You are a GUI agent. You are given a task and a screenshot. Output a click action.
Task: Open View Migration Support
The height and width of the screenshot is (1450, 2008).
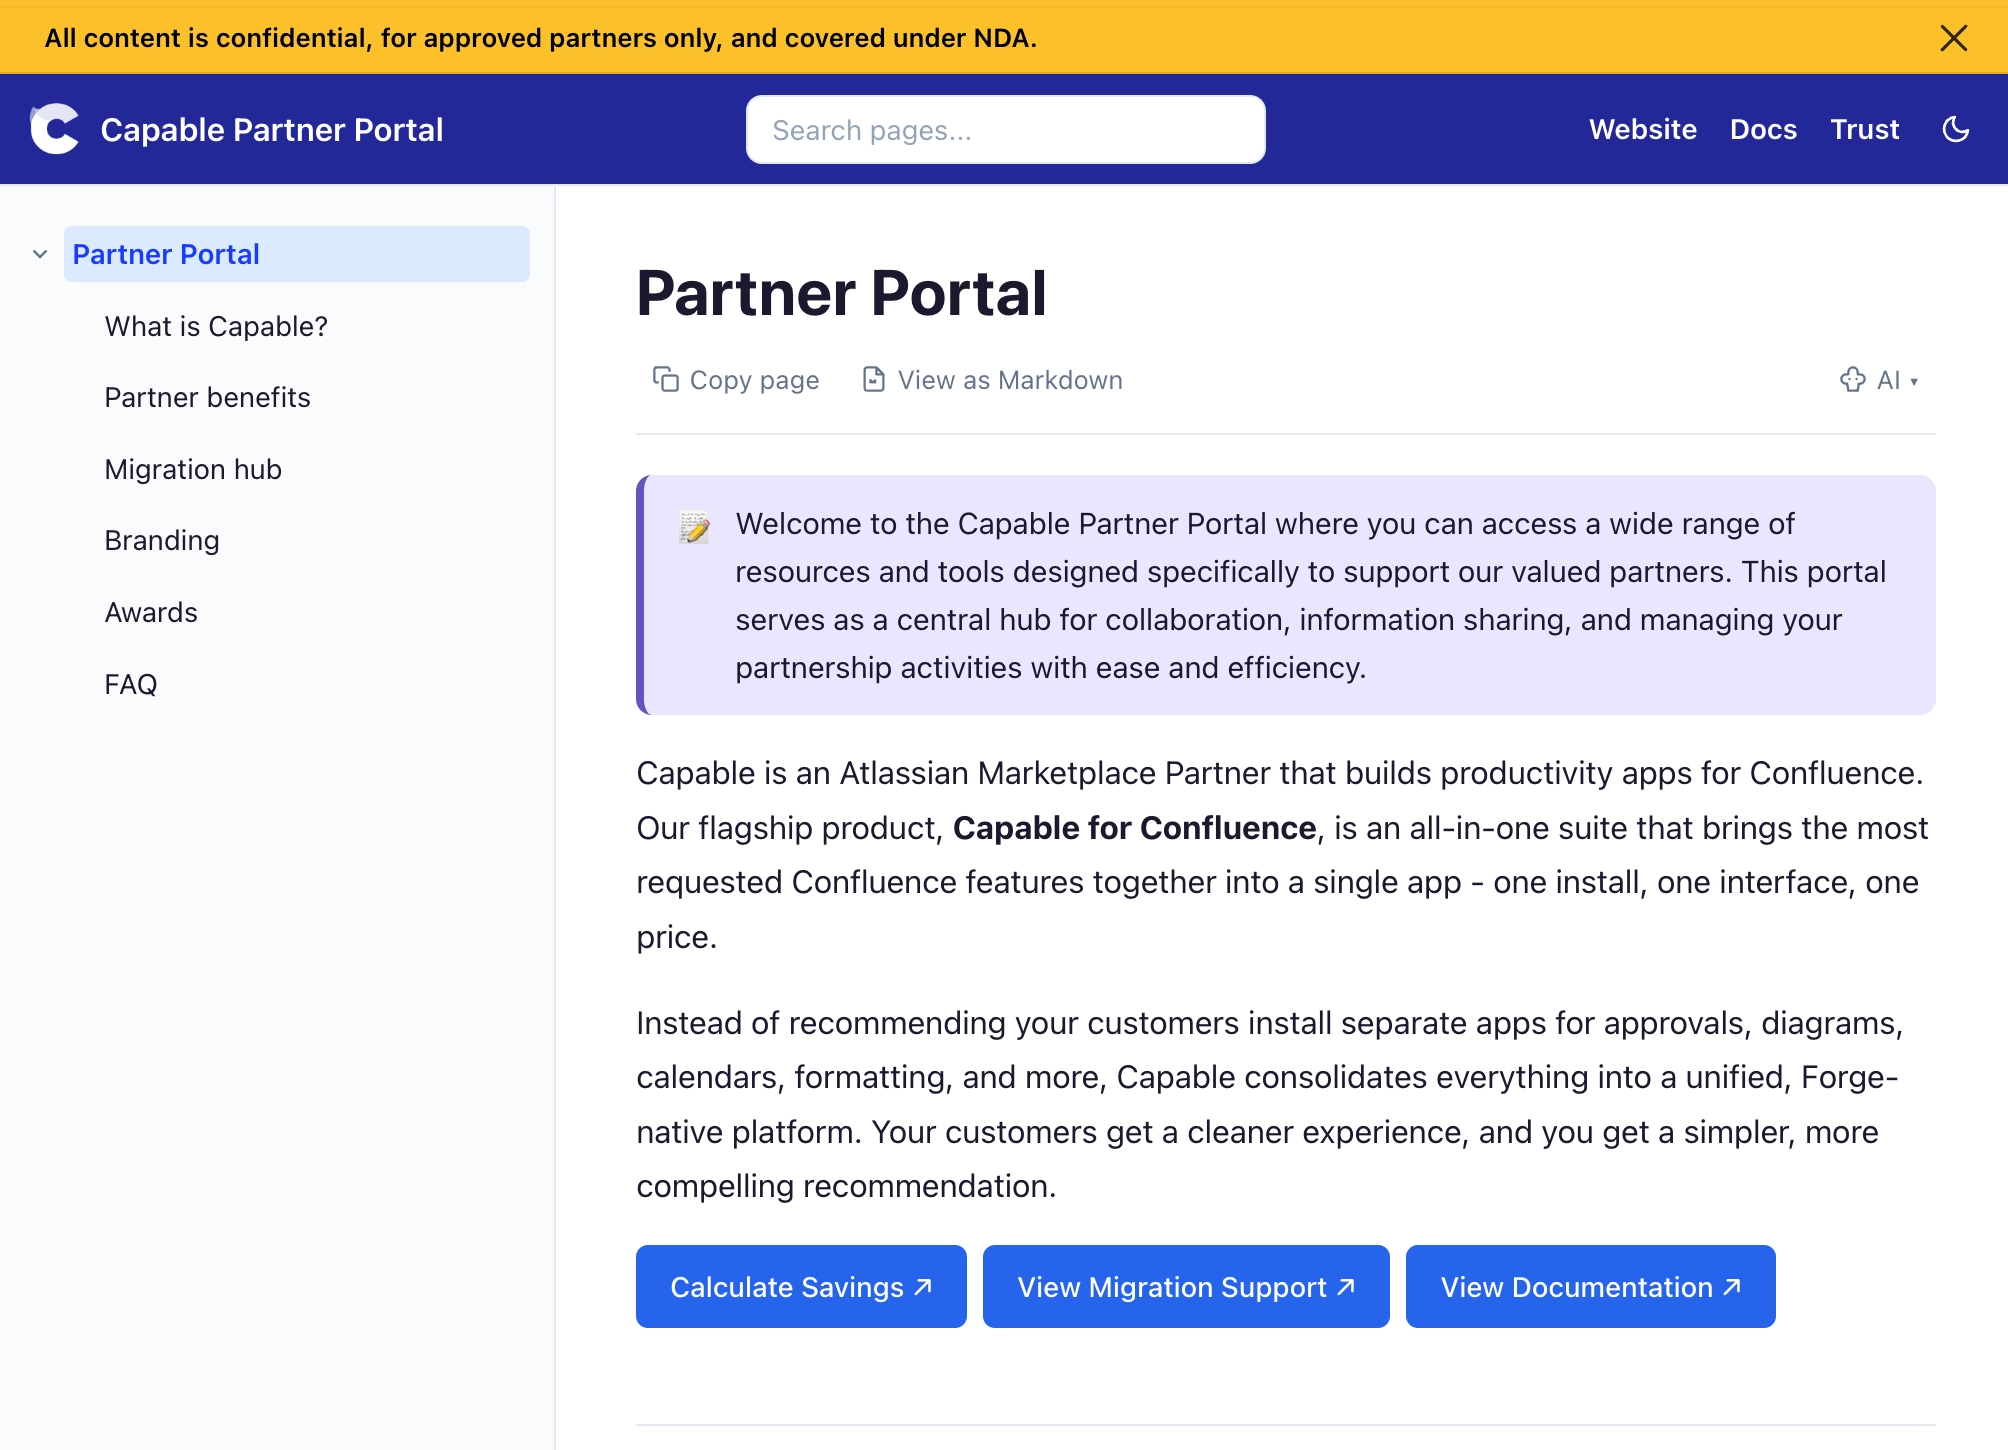[1186, 1287]
